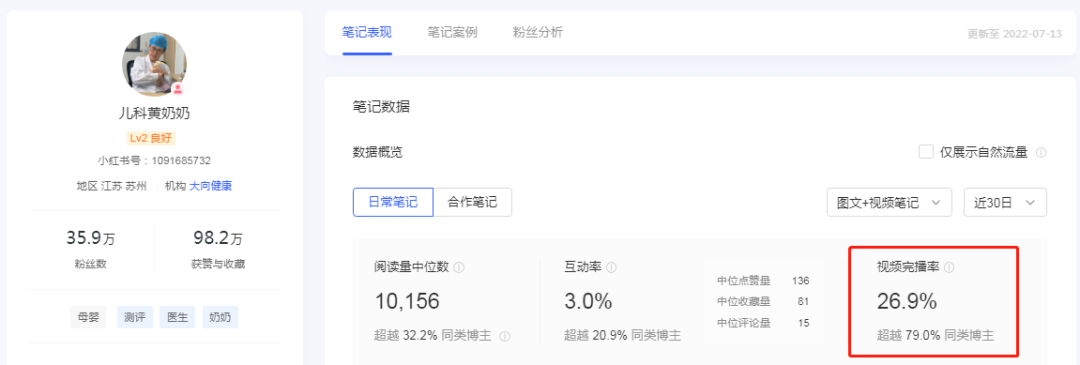Screen dimensions: 1080x365
Task: Click info icon after 仅展示自然流量
Action: [x=1041, y=152]
